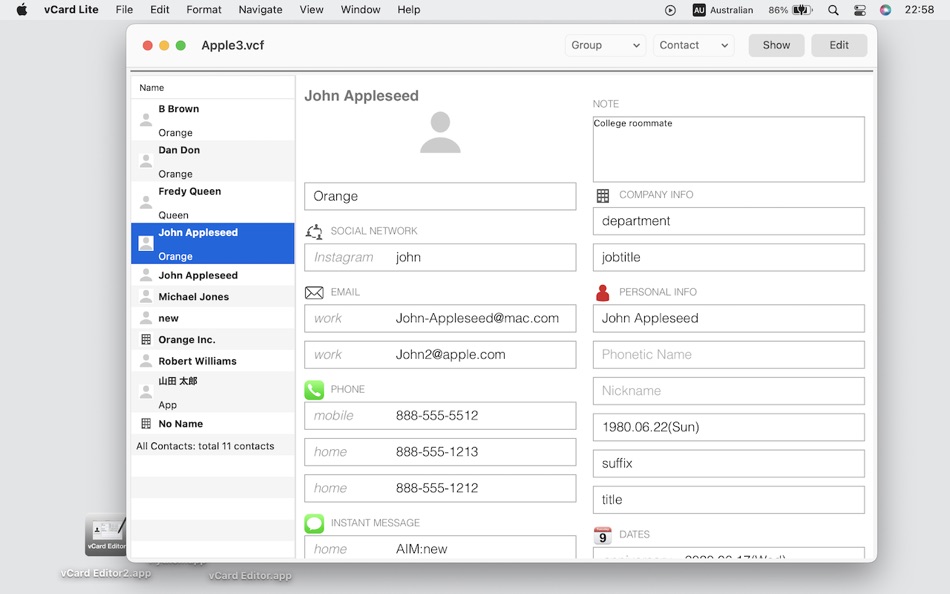Click the Social Network section icon
This screenshot has height=594, width=950.
(x=314, y=232)
